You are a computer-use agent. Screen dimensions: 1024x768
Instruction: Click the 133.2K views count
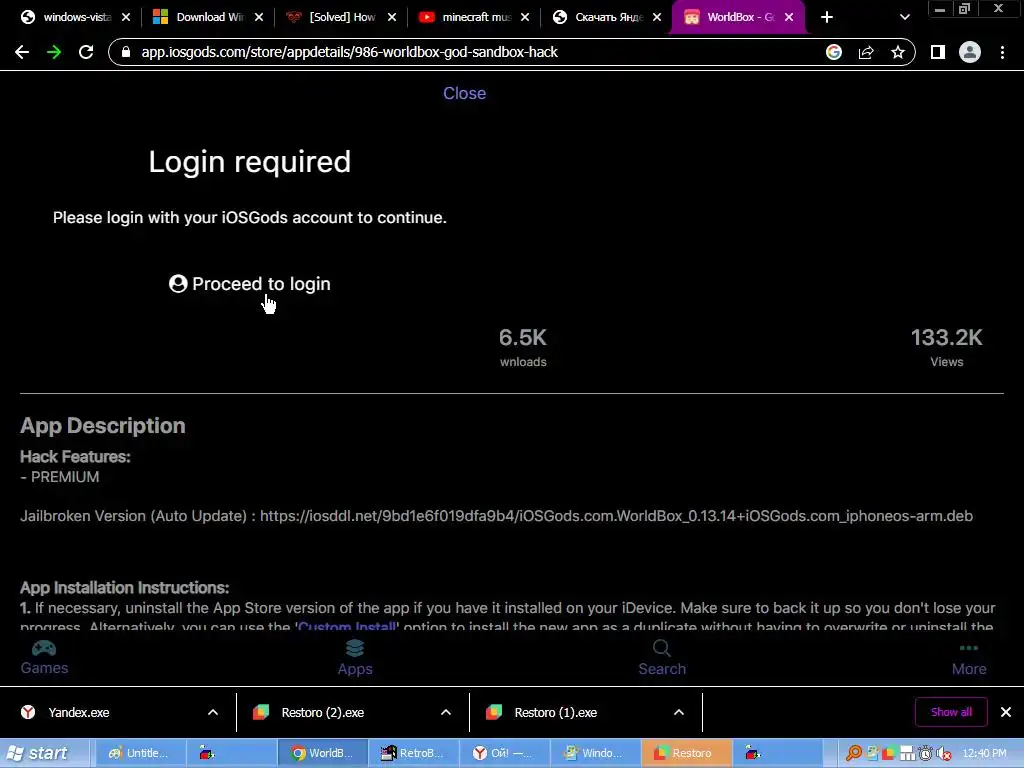(x=946, y=338)
